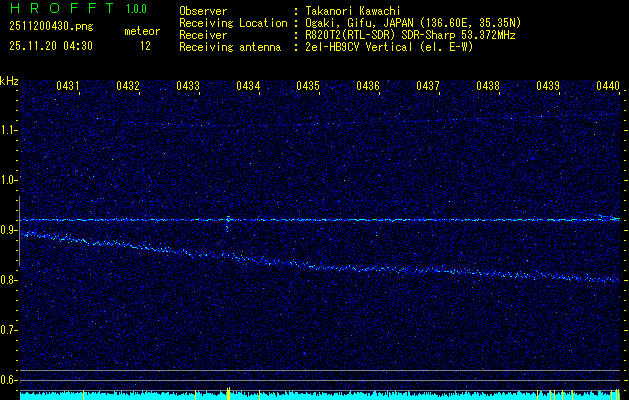Image resolution: width=629 pixels, height=400 pixels.
Task: Select the 0434 time marker
Action: point(248,87)
